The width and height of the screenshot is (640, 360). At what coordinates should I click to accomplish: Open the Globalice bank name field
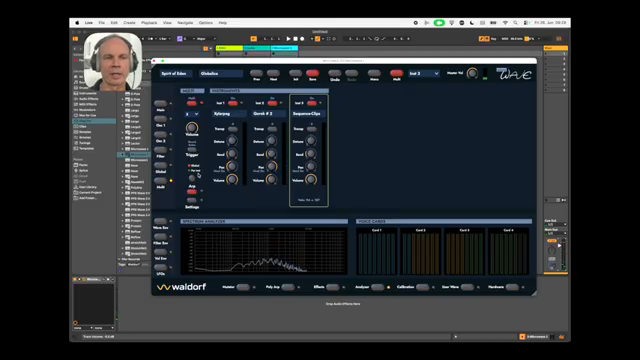220,73
